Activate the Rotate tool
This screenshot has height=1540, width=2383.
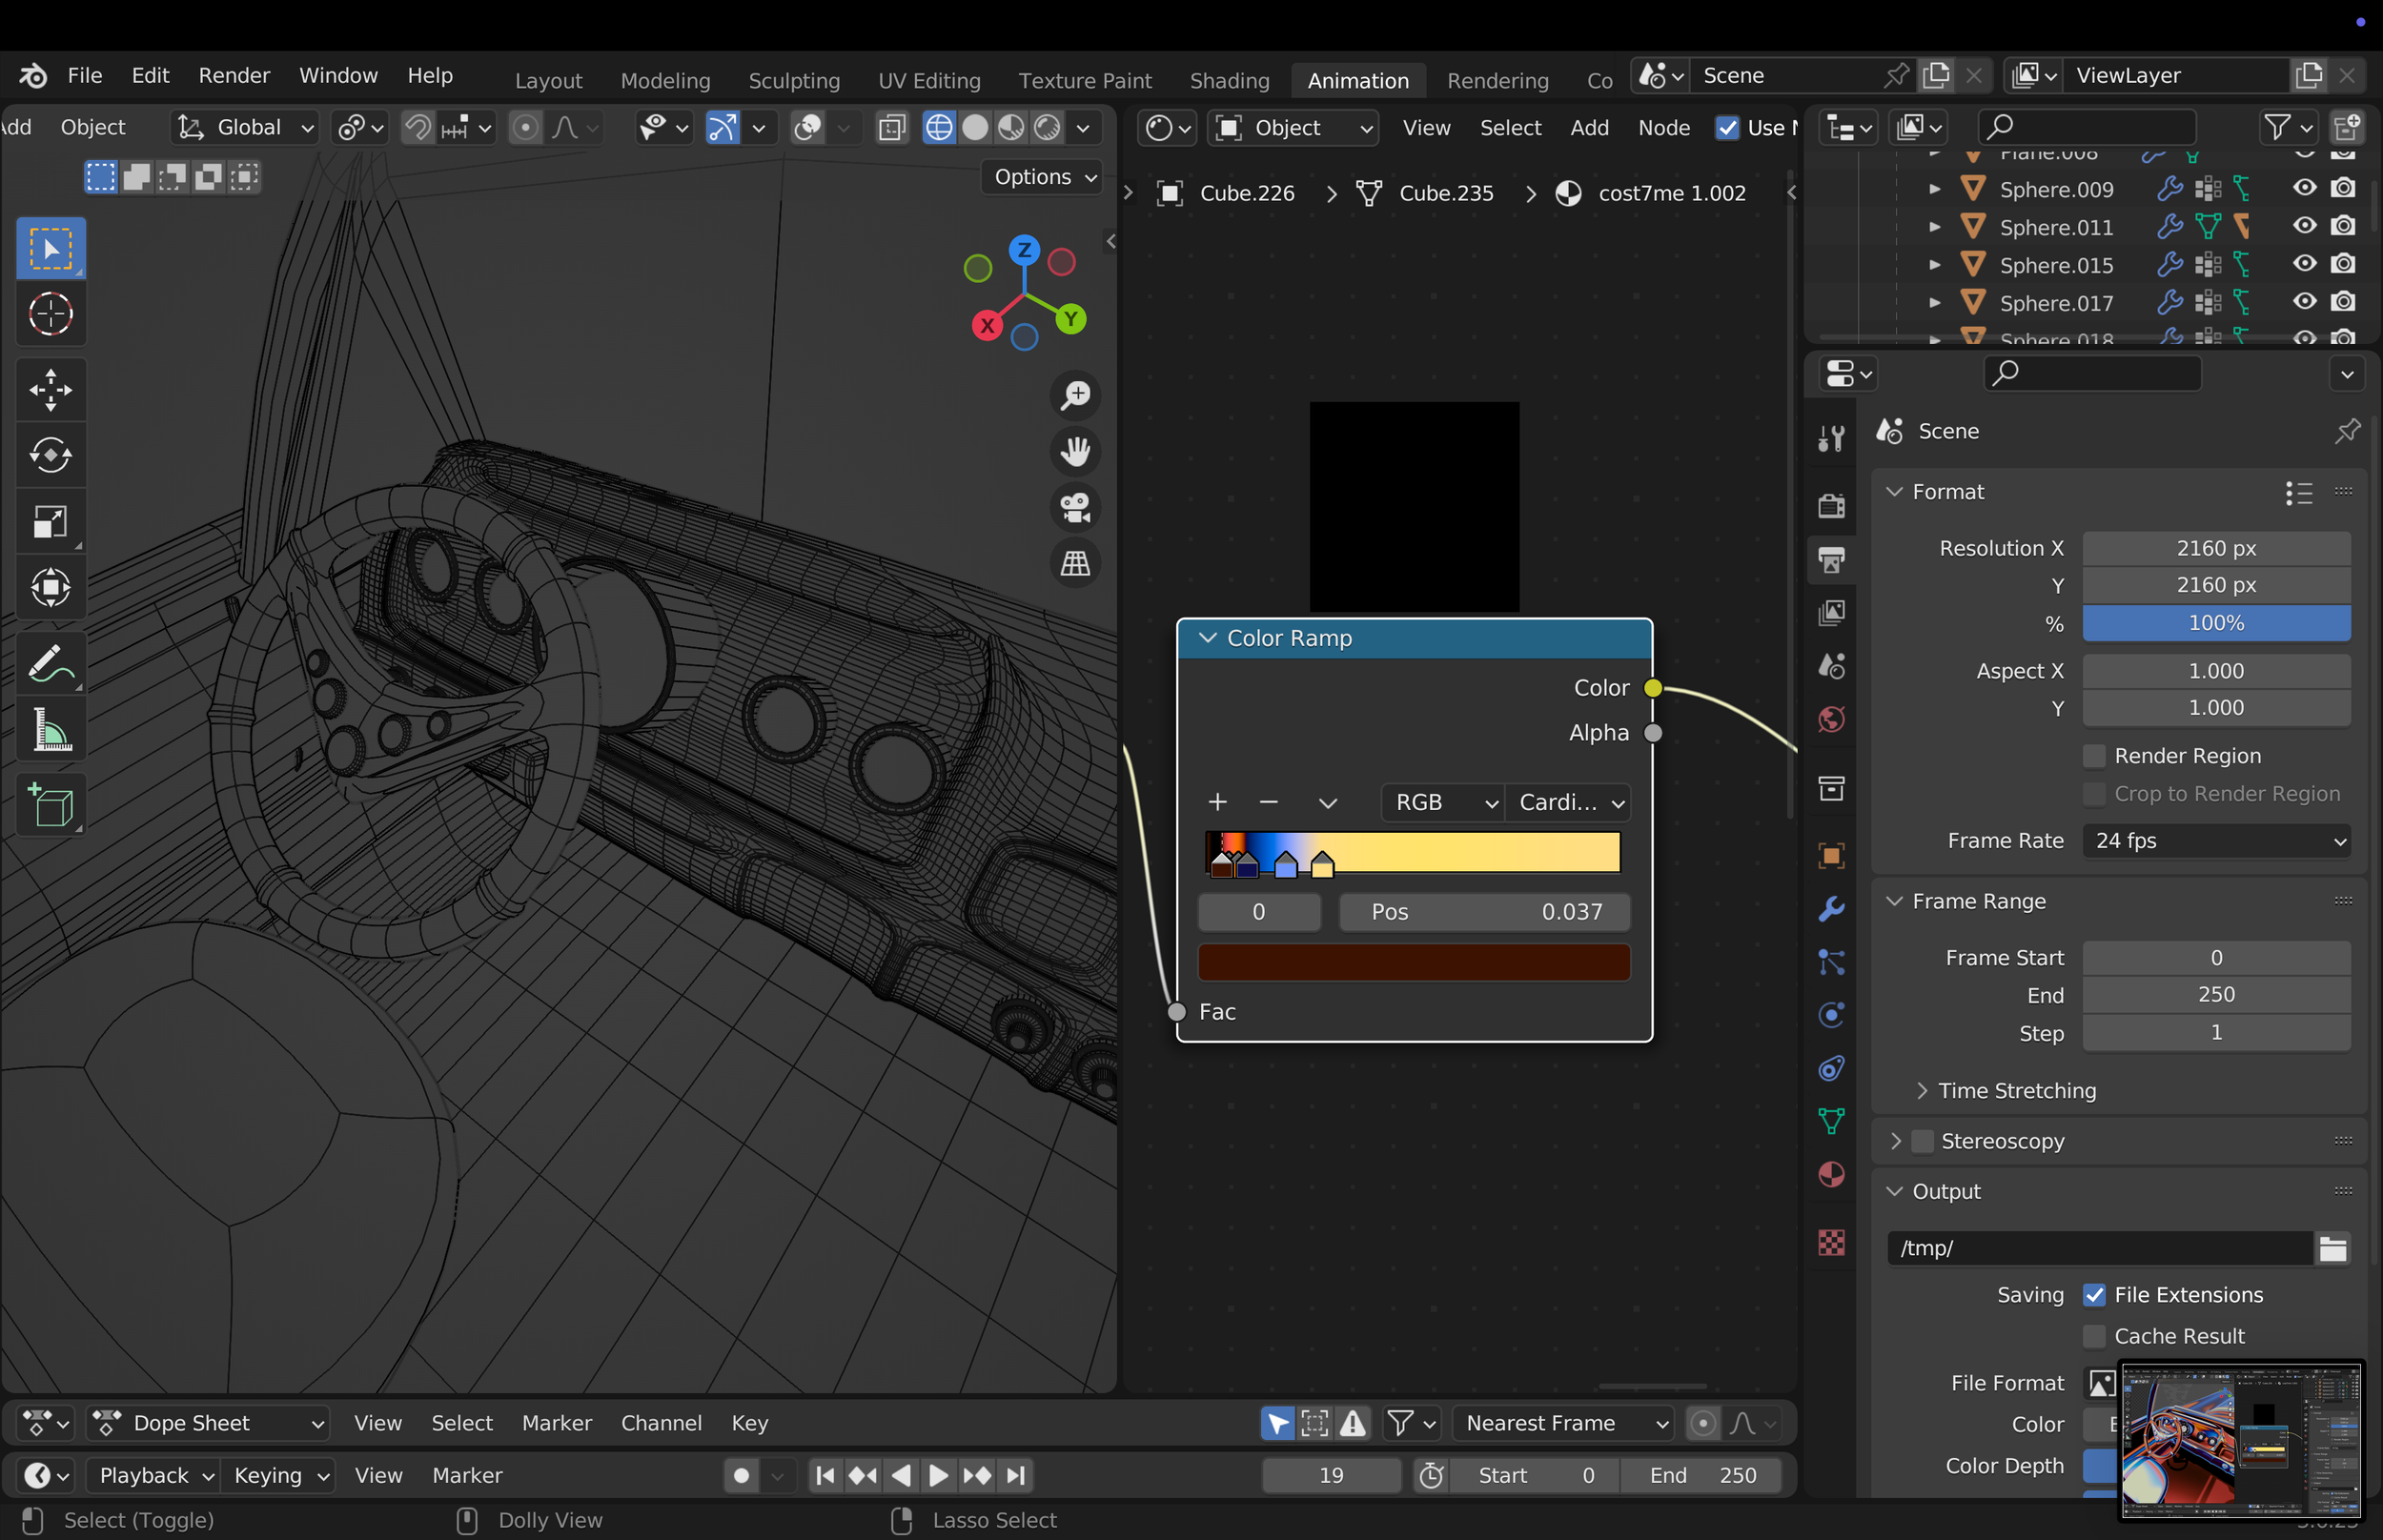[50, 456]
